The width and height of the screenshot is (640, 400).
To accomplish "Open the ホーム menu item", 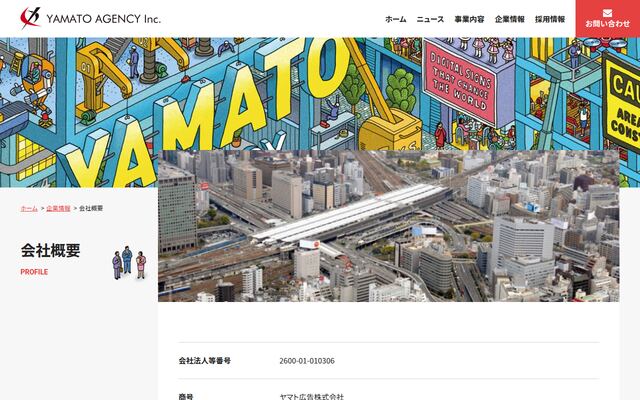I will coord(396,19).
